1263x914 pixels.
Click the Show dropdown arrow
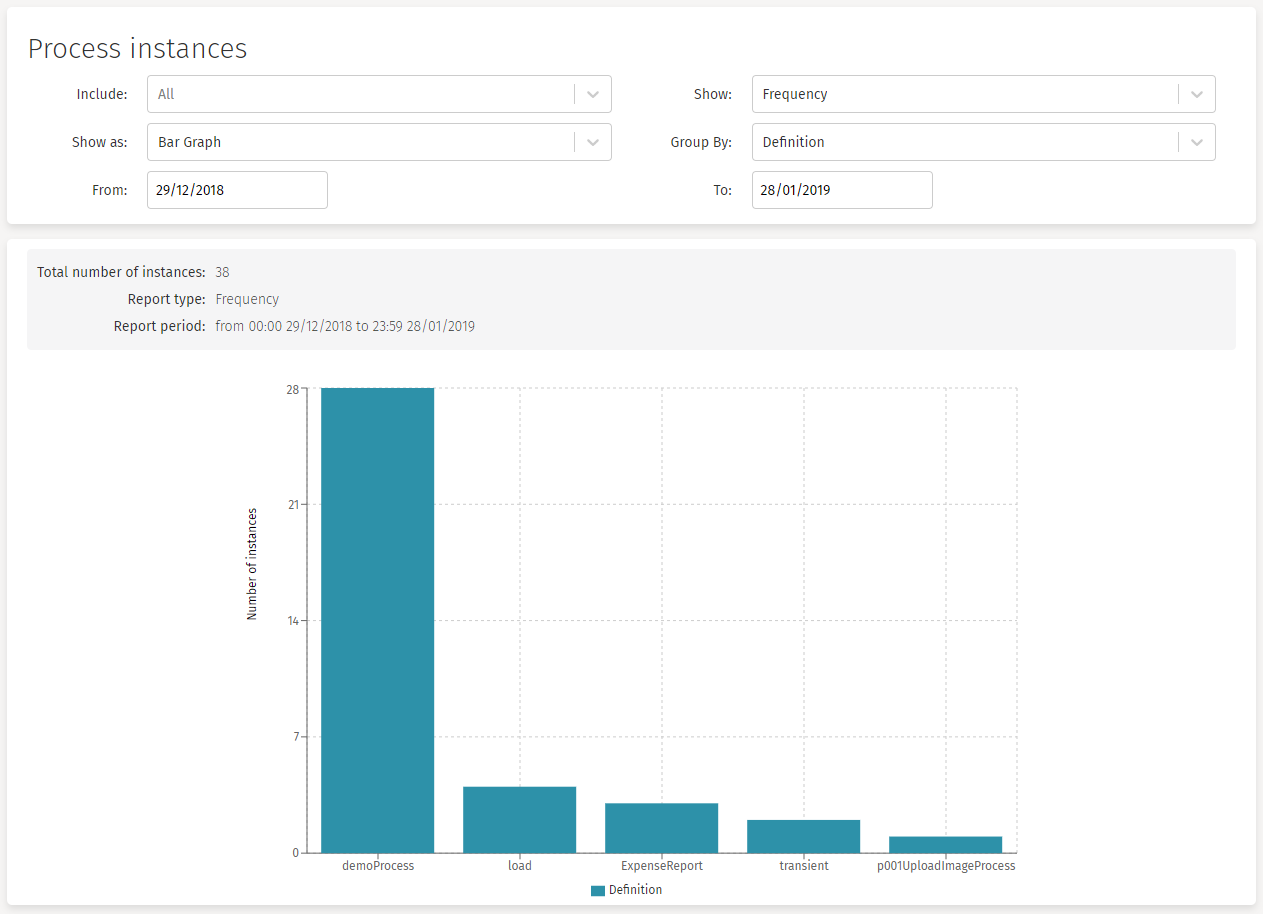[x=1196, y=93]
